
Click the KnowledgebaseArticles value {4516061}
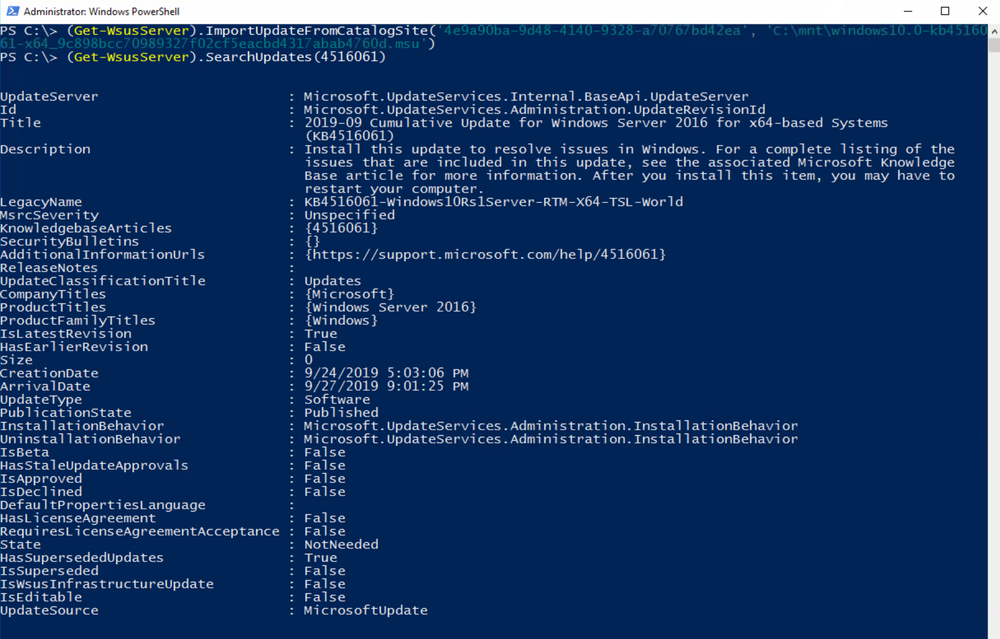(x=341, y=228)
